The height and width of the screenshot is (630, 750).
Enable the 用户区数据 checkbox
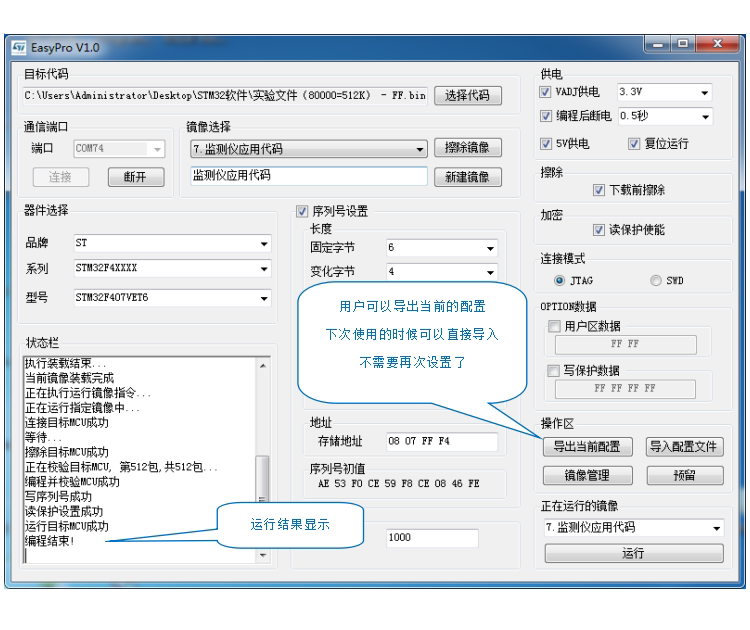pos(554,326)
